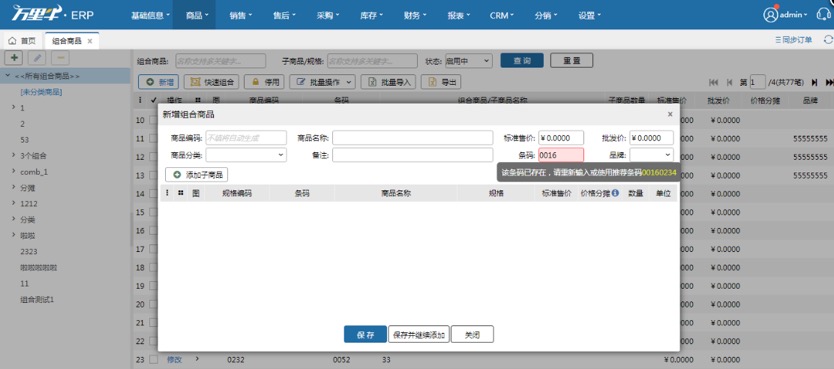Focus the 商品名称 input field
834x369 pixels.
[413, 138]
